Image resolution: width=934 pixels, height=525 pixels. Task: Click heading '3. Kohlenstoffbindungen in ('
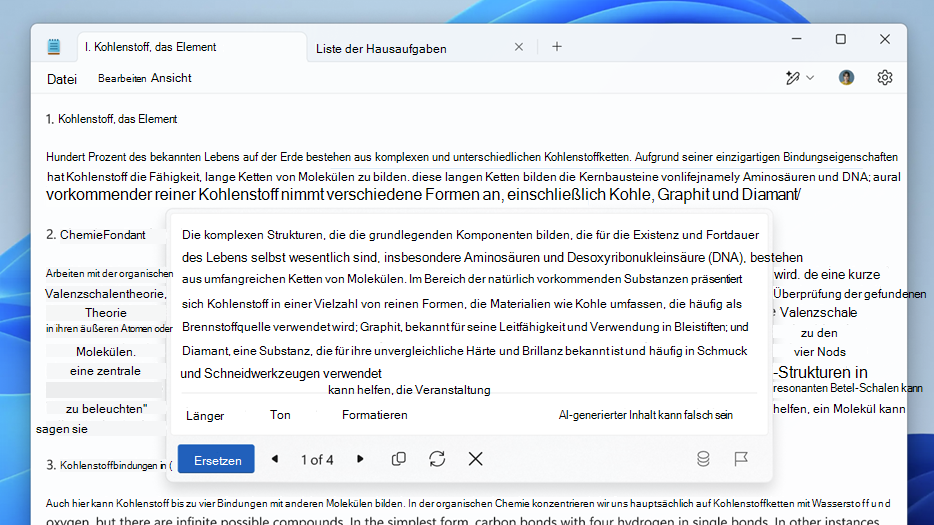coord(110,465)
